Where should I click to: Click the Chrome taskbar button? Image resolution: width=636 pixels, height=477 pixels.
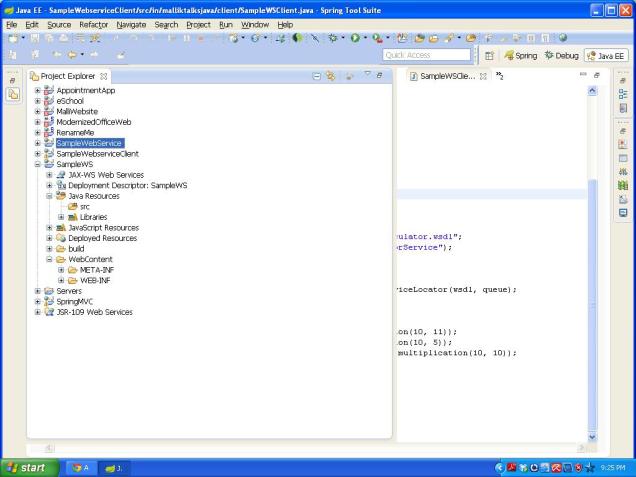coord(81,468)
